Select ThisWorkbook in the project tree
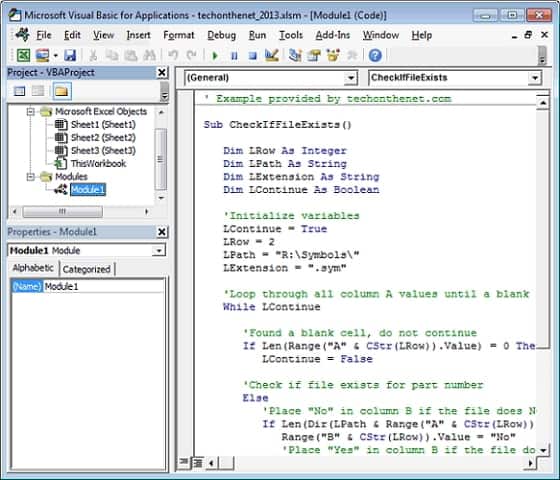This screenshot has width=560, height=480. [98, 164]
